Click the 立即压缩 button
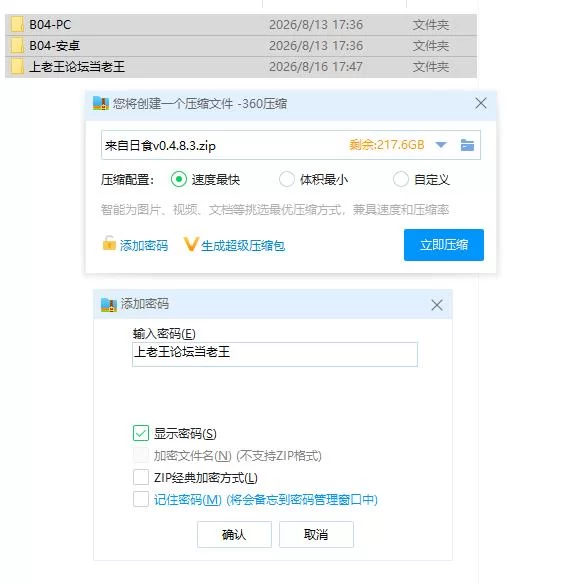Image resolution: width=570 pixels, height=584 pixels. pyautogui.click(x=444, y=245)
